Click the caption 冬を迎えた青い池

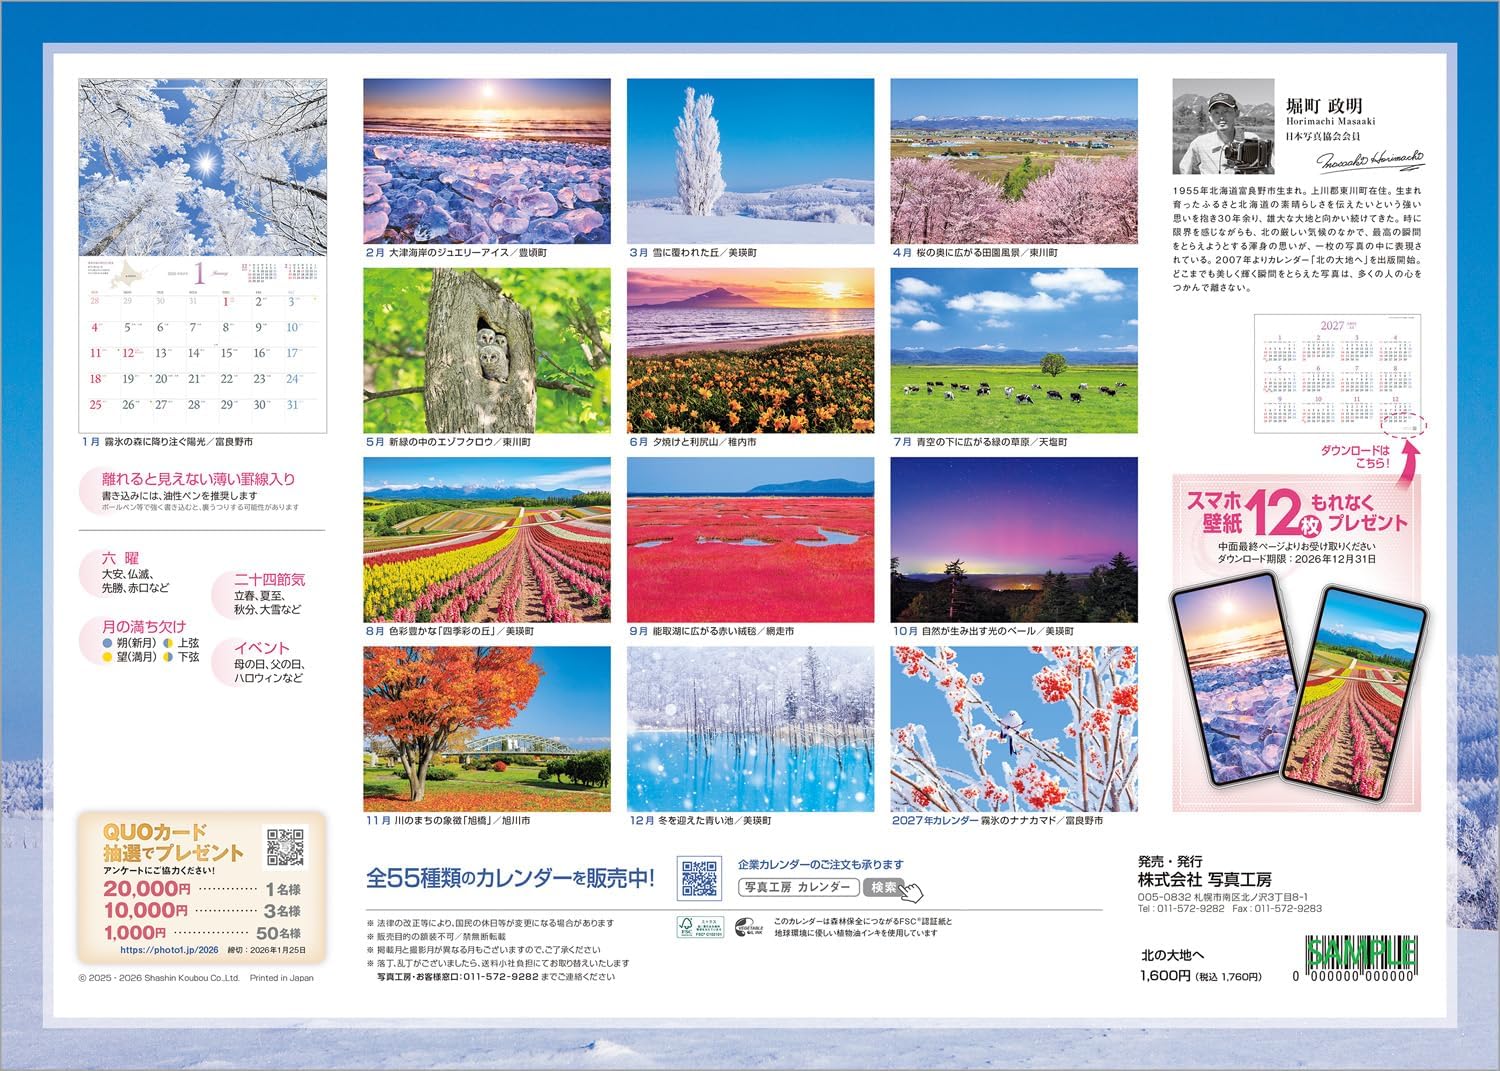pyautogui.click(x=696, y=820)
